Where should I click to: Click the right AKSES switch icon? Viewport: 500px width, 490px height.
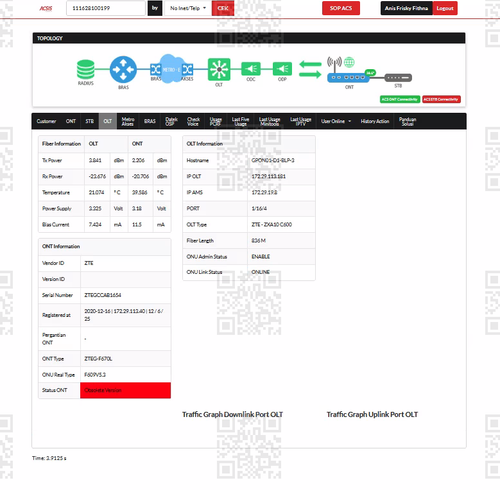point(188,69)
